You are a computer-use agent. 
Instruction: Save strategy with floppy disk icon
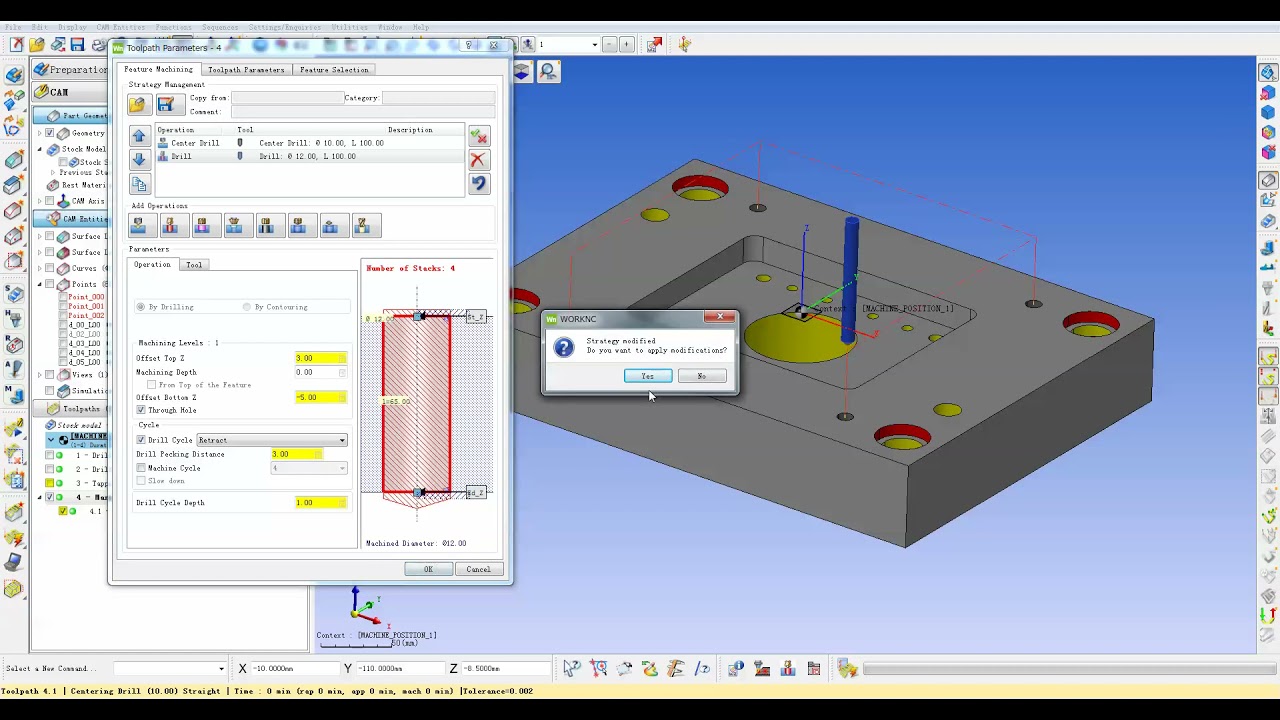(x=166, y=104)
